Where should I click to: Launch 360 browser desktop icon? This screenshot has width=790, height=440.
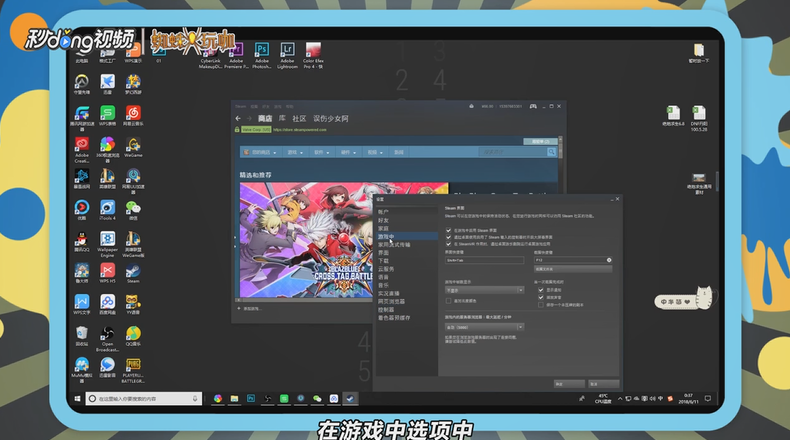[x=107, y=150]
